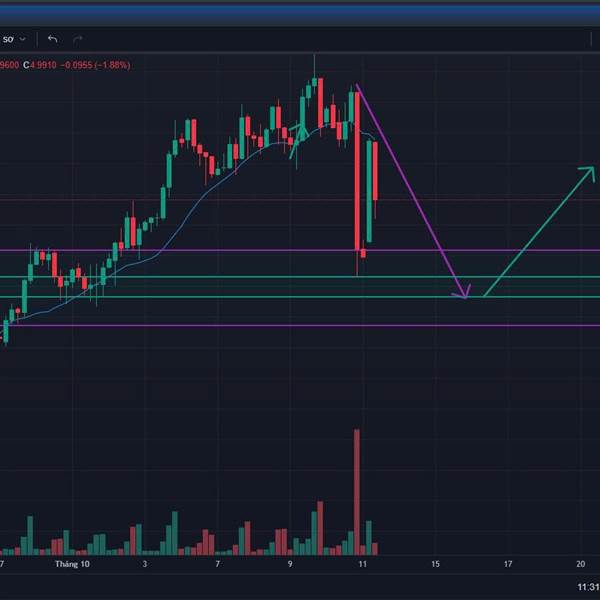Click the '20' date on time axis
The image size is (600, 600).
click(x=580, y=564)
